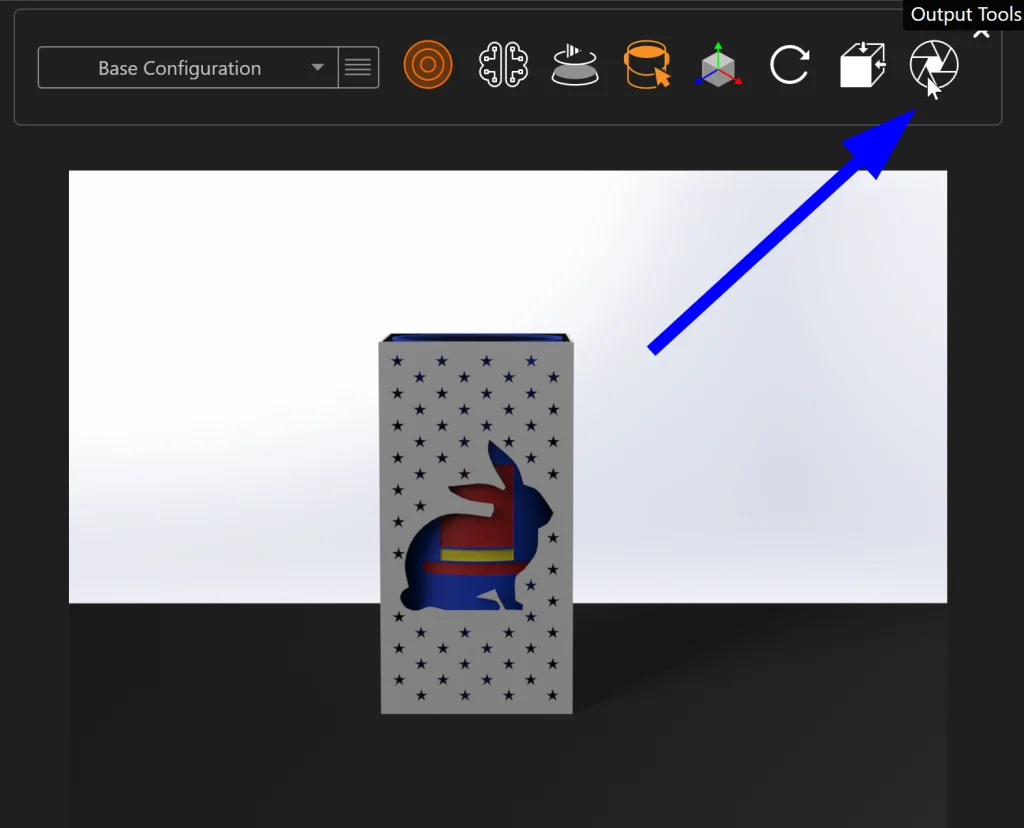Image resolution: width=1024 pixels, height=828 pixels.
Task: Close the toolbar panel with the X
Action: (x=981, y=33)
